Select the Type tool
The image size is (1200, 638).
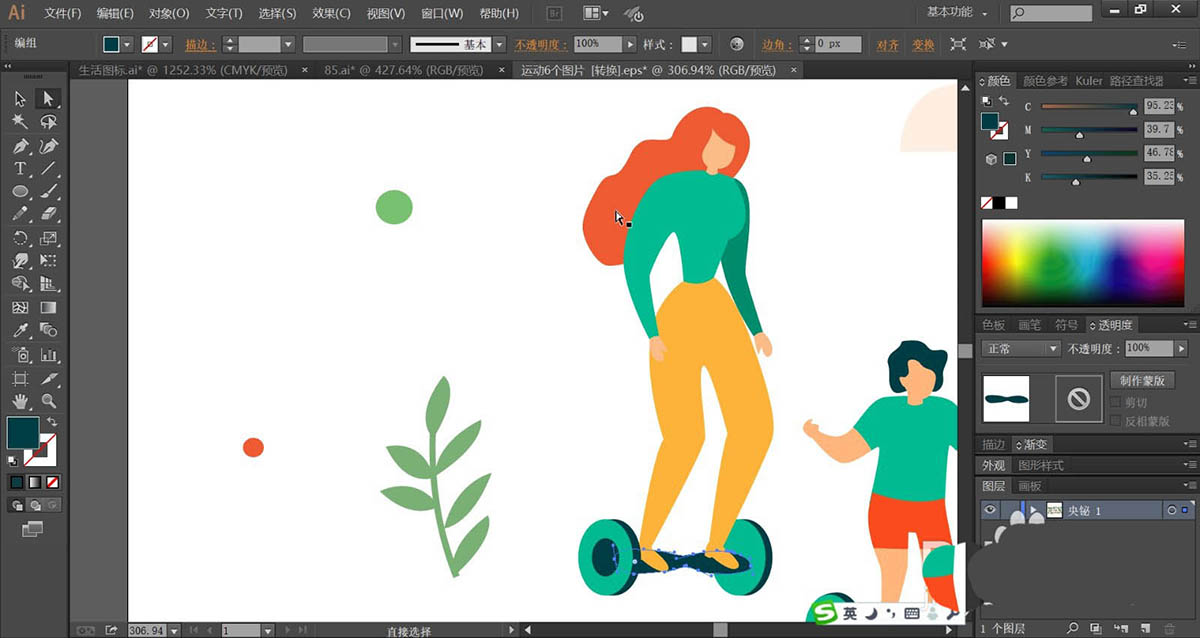20,169
